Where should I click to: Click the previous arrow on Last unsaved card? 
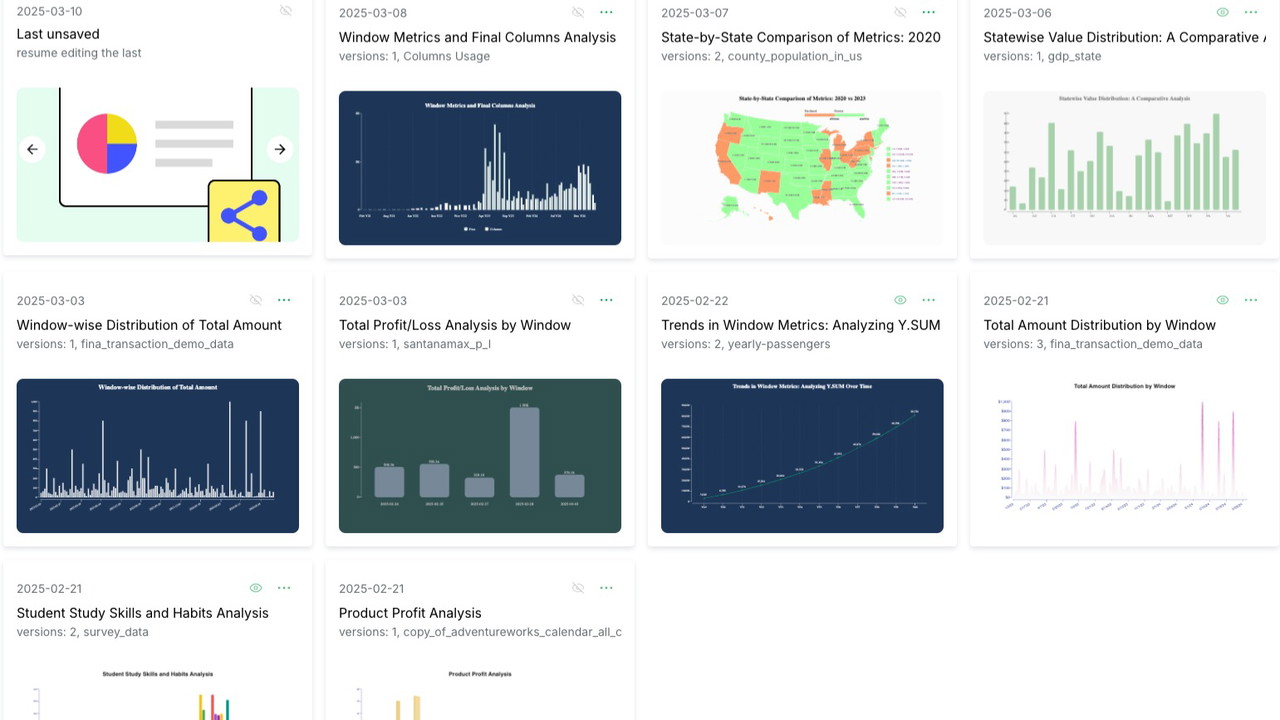point(32,149)
